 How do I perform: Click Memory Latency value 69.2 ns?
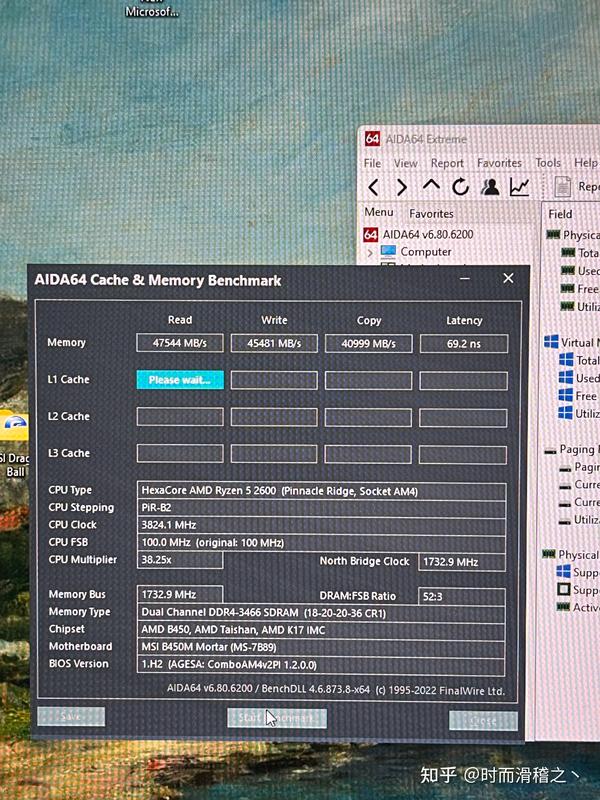coord(464,344)
